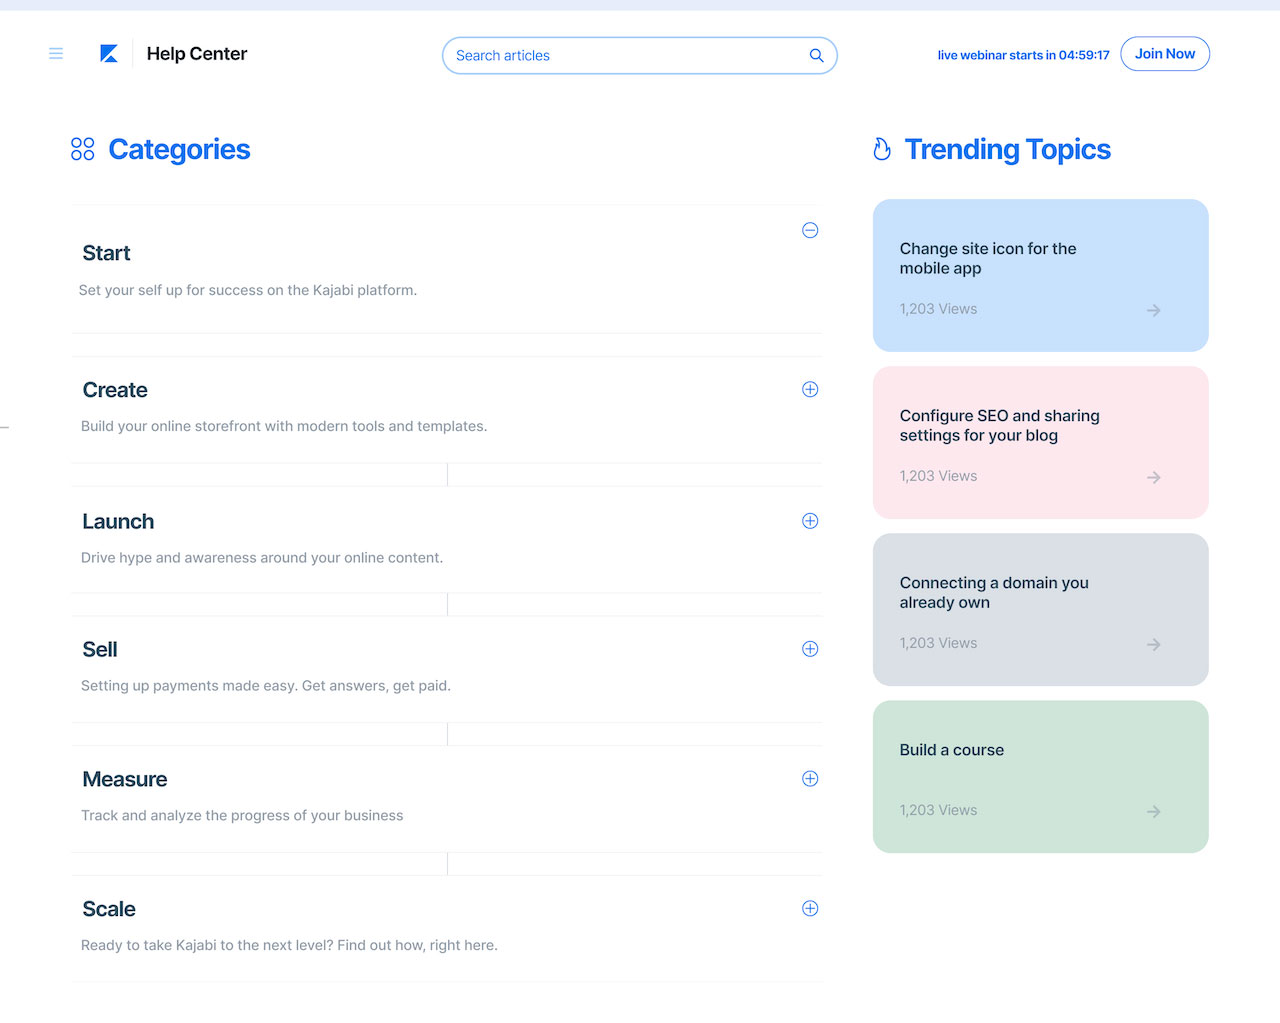This screenshot has width=1280, height=1023.
Task: Click the live webinar countdown link
Action: (1023, 55)
